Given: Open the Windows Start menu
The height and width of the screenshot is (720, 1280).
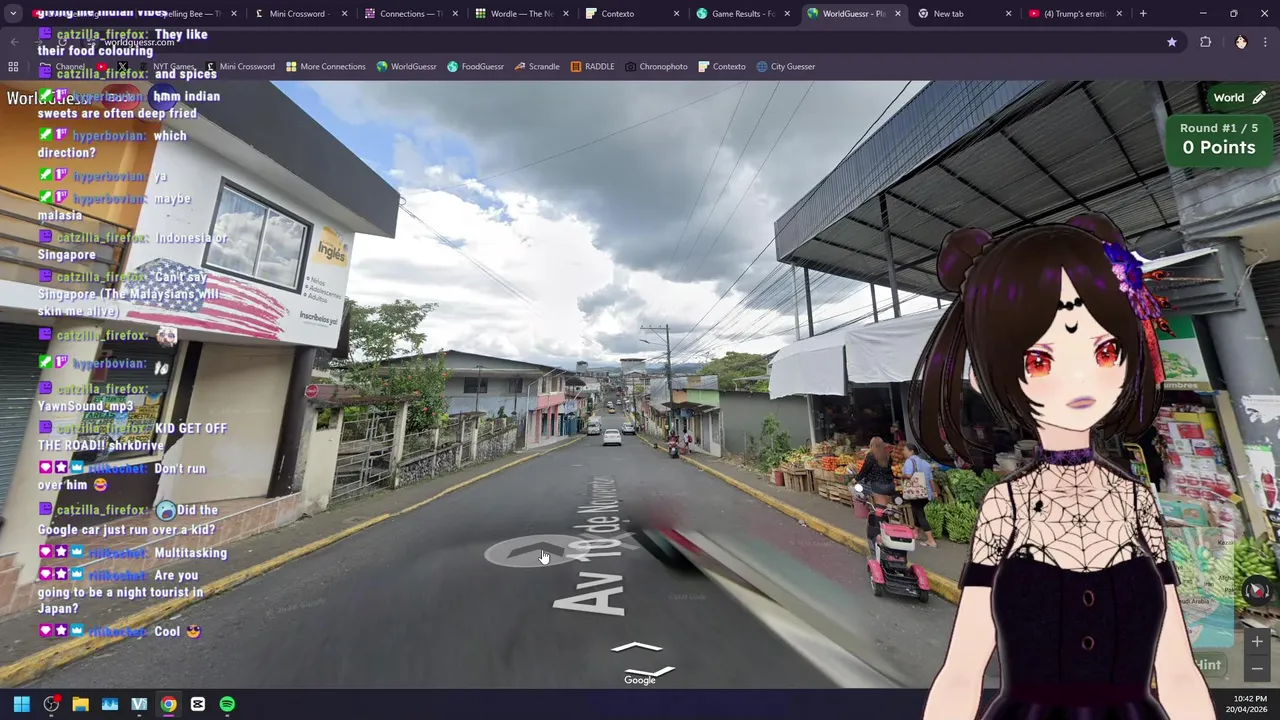Looking at the screenshot, I should click(21, 704).
